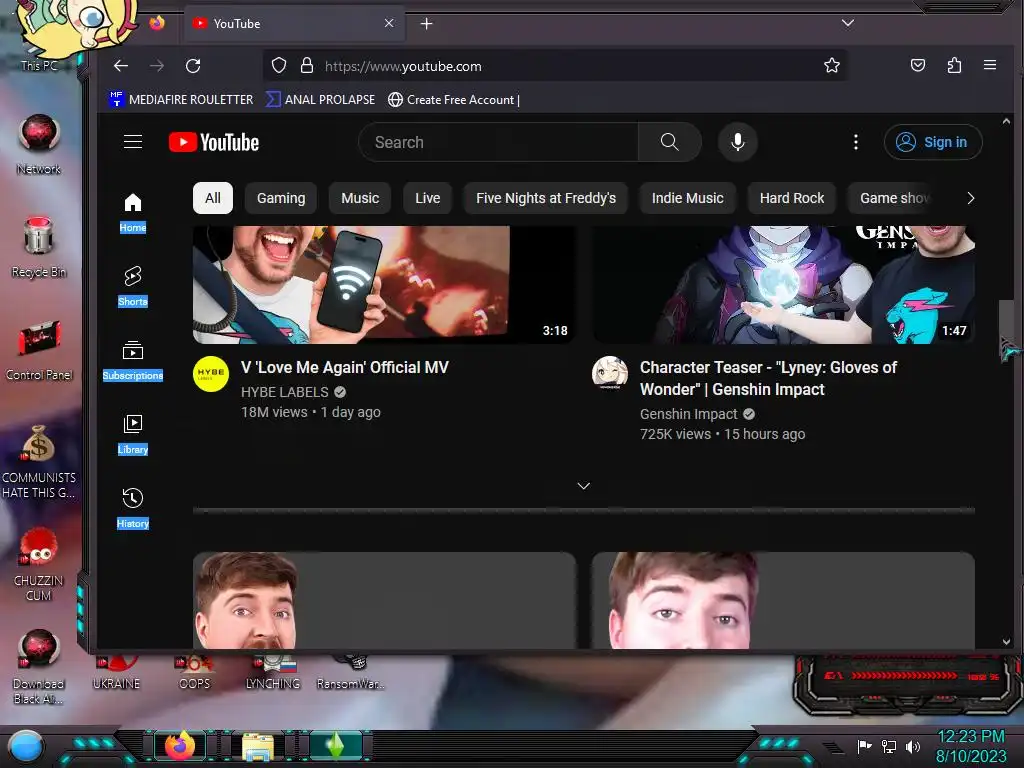This screenshot has height=768, width=1024.
Task: Click Firefox icon in taskbar
Action: click(180, 746)
